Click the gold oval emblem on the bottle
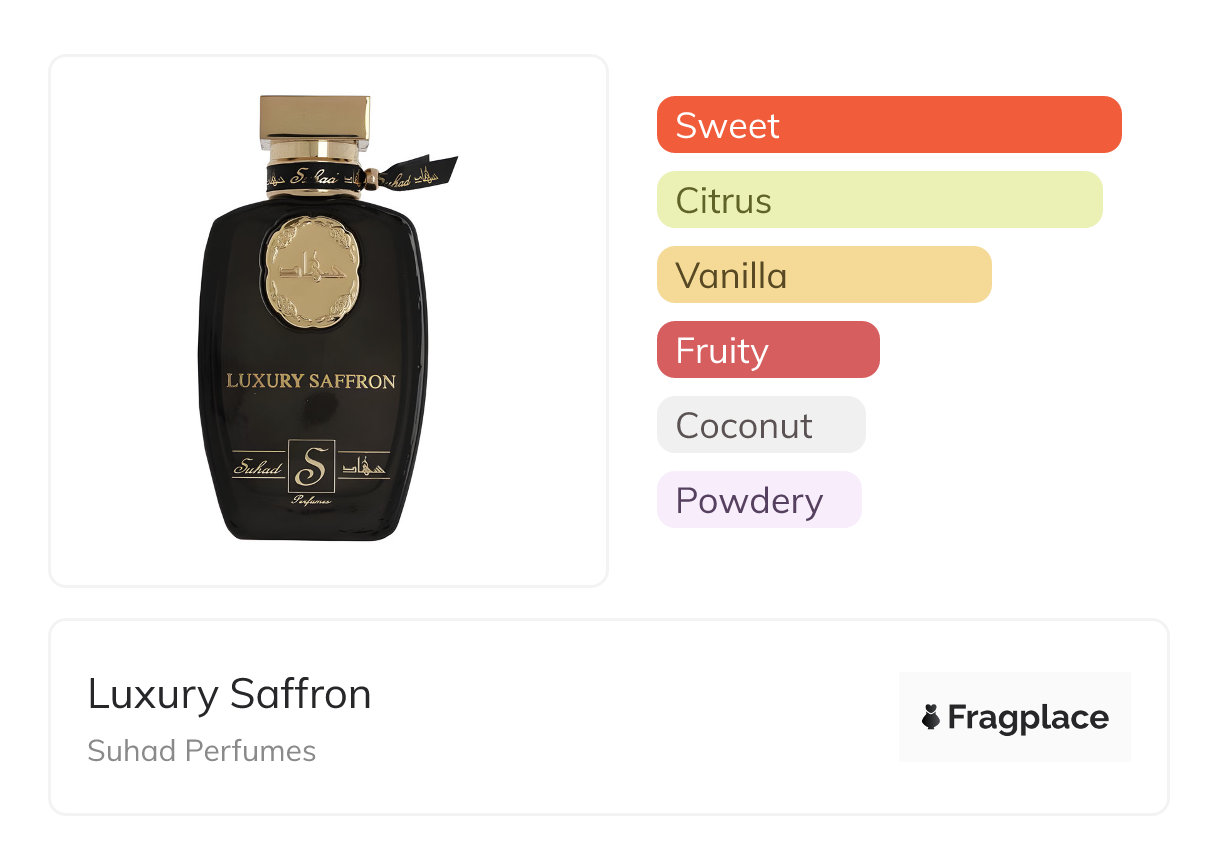This screenshot has height=864, width=1218. pyautogui.click(x=311, y=272)
